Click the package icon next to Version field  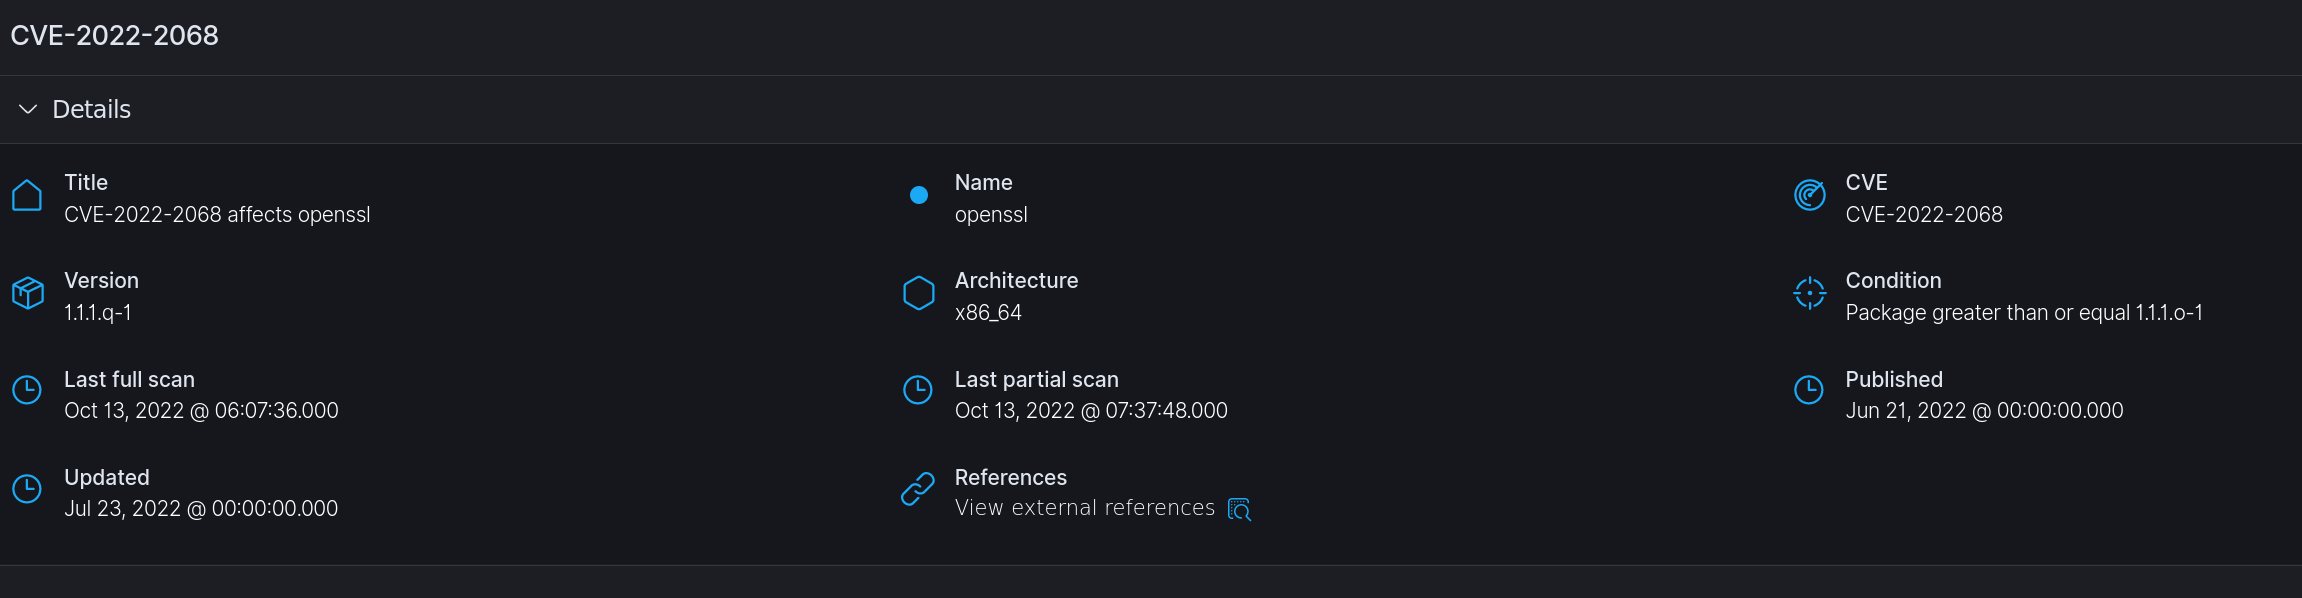tap(26, 292)
